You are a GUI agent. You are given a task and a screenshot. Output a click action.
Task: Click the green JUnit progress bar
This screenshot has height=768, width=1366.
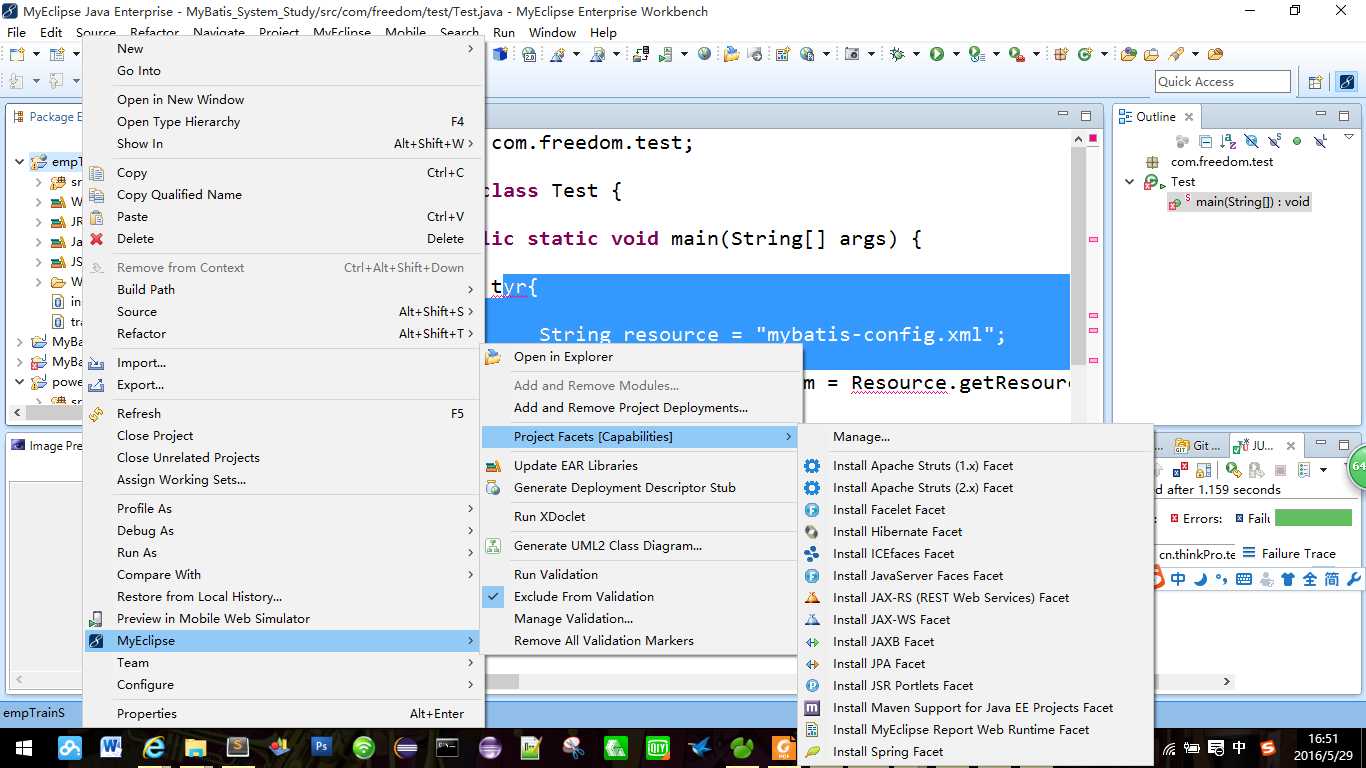1313,518
